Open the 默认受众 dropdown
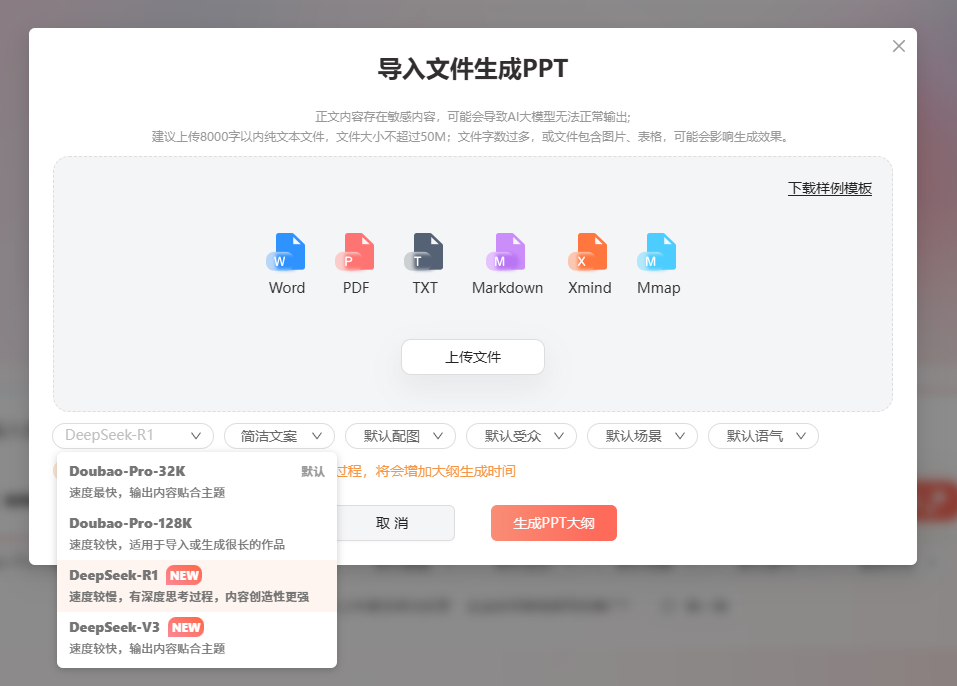The image size is (957, 686). click(521, 436)
